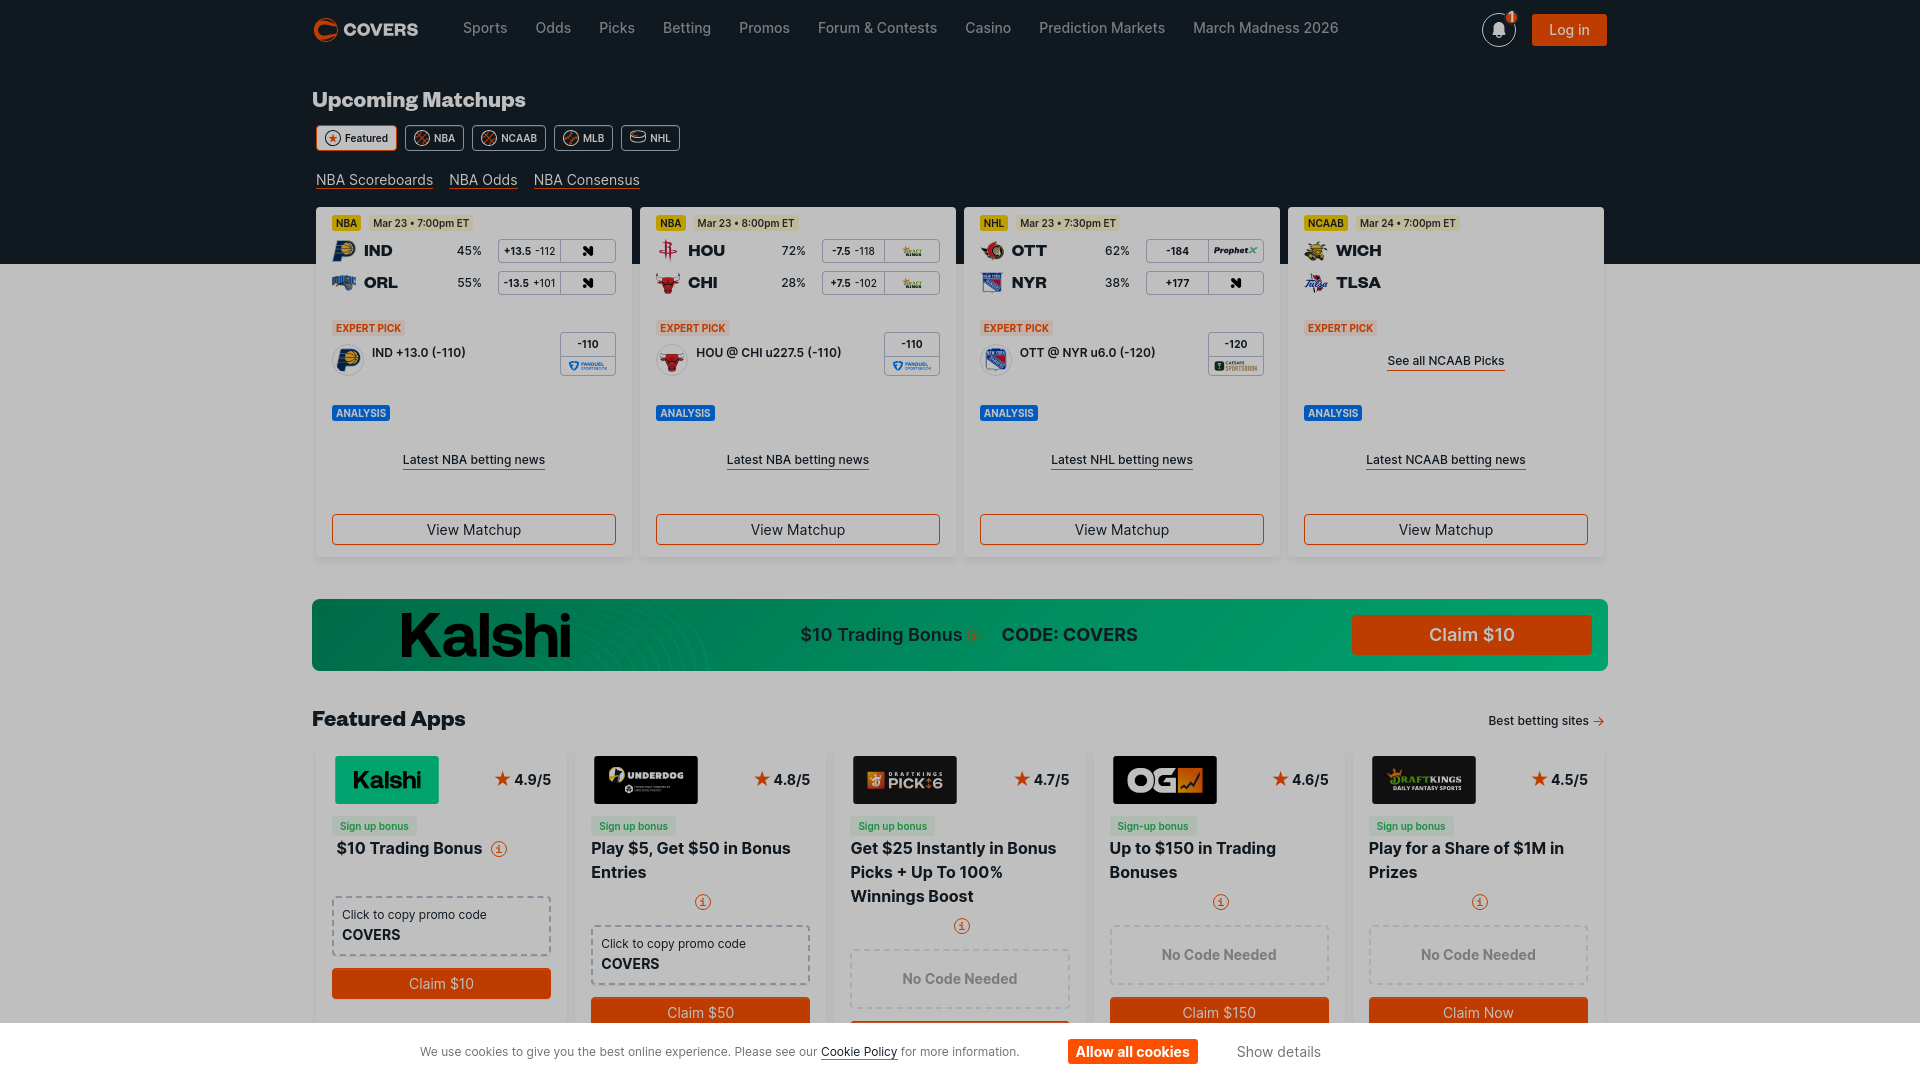Image resolution: width=1920 pixels, height=1080 pixels.
Task: Open the Picks menu
Action: click(x=617, y=28)
